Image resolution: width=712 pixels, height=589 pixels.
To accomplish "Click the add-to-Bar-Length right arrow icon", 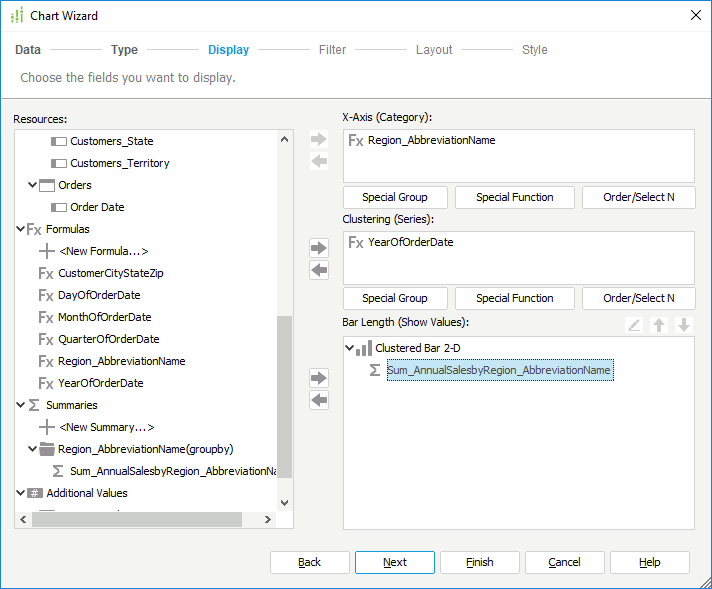I will (x=319, y=378).
